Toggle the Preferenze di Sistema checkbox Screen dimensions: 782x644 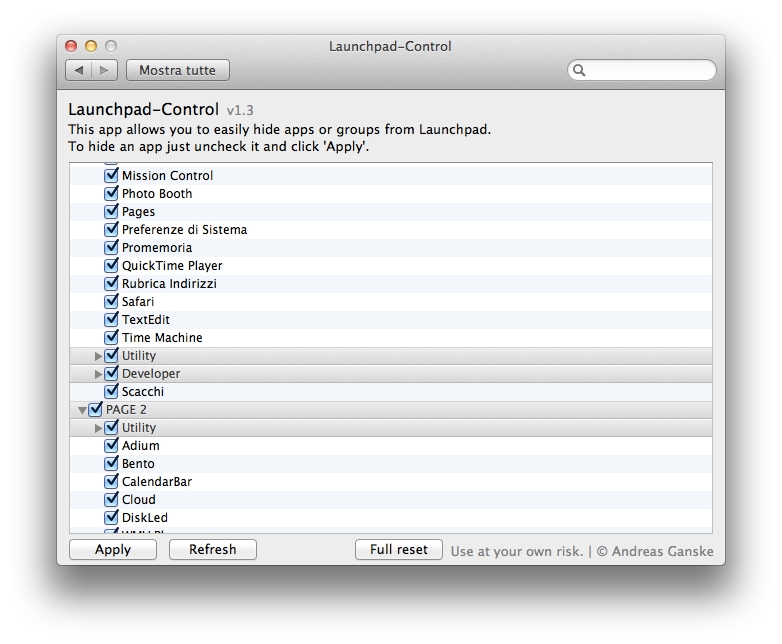(x=111, y=229)
